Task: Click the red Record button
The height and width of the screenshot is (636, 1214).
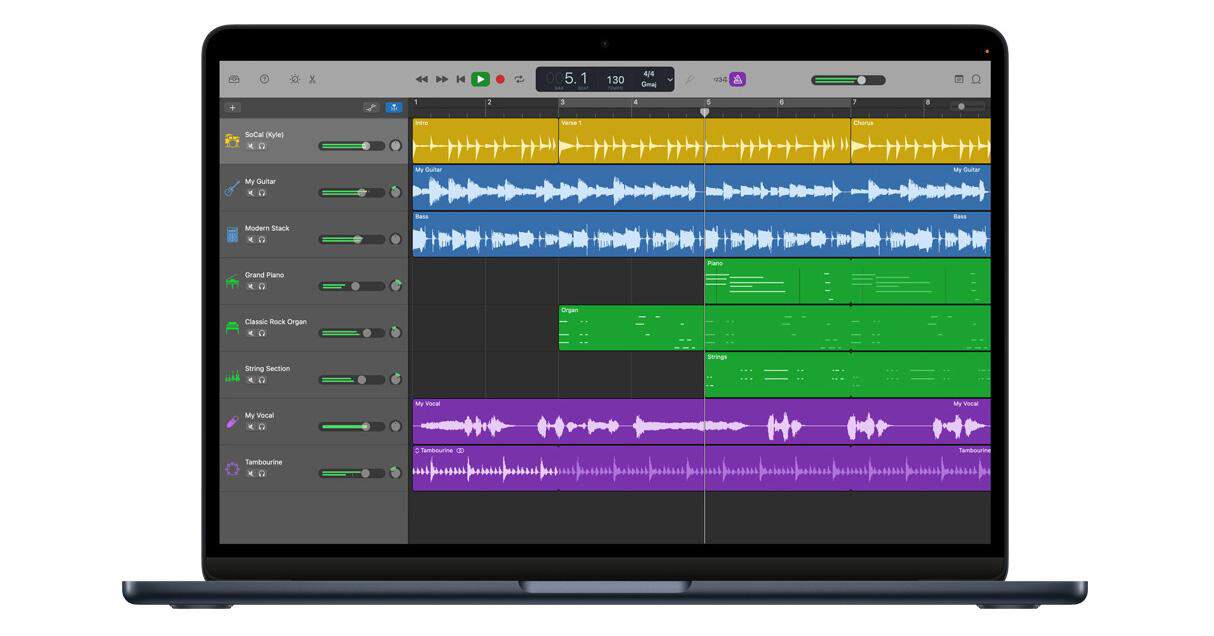Action: click(500, 79)
